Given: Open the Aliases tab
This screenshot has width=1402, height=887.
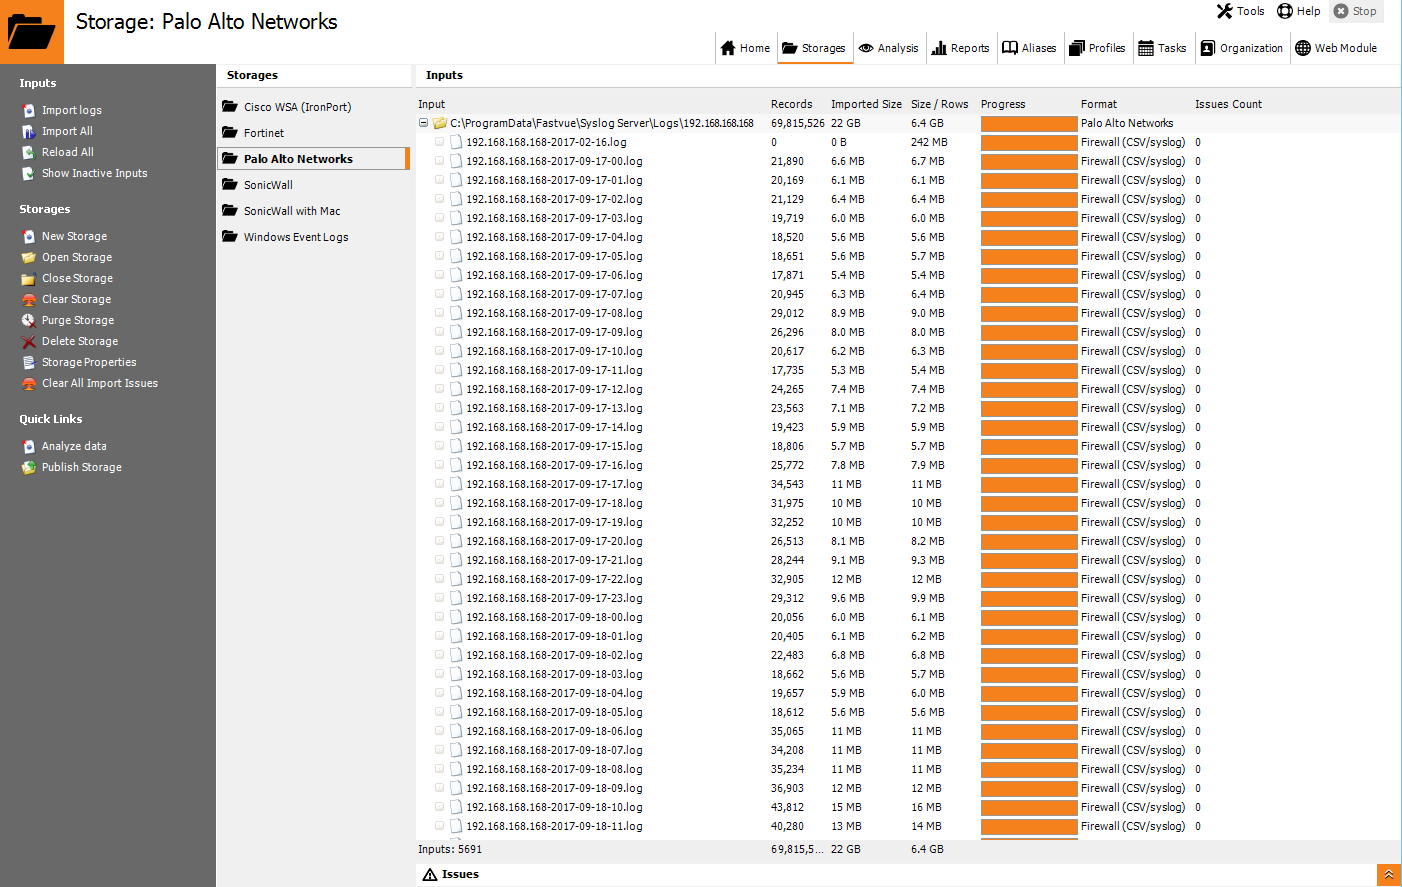Looking at the screenshot, I should pos(1029,48).
